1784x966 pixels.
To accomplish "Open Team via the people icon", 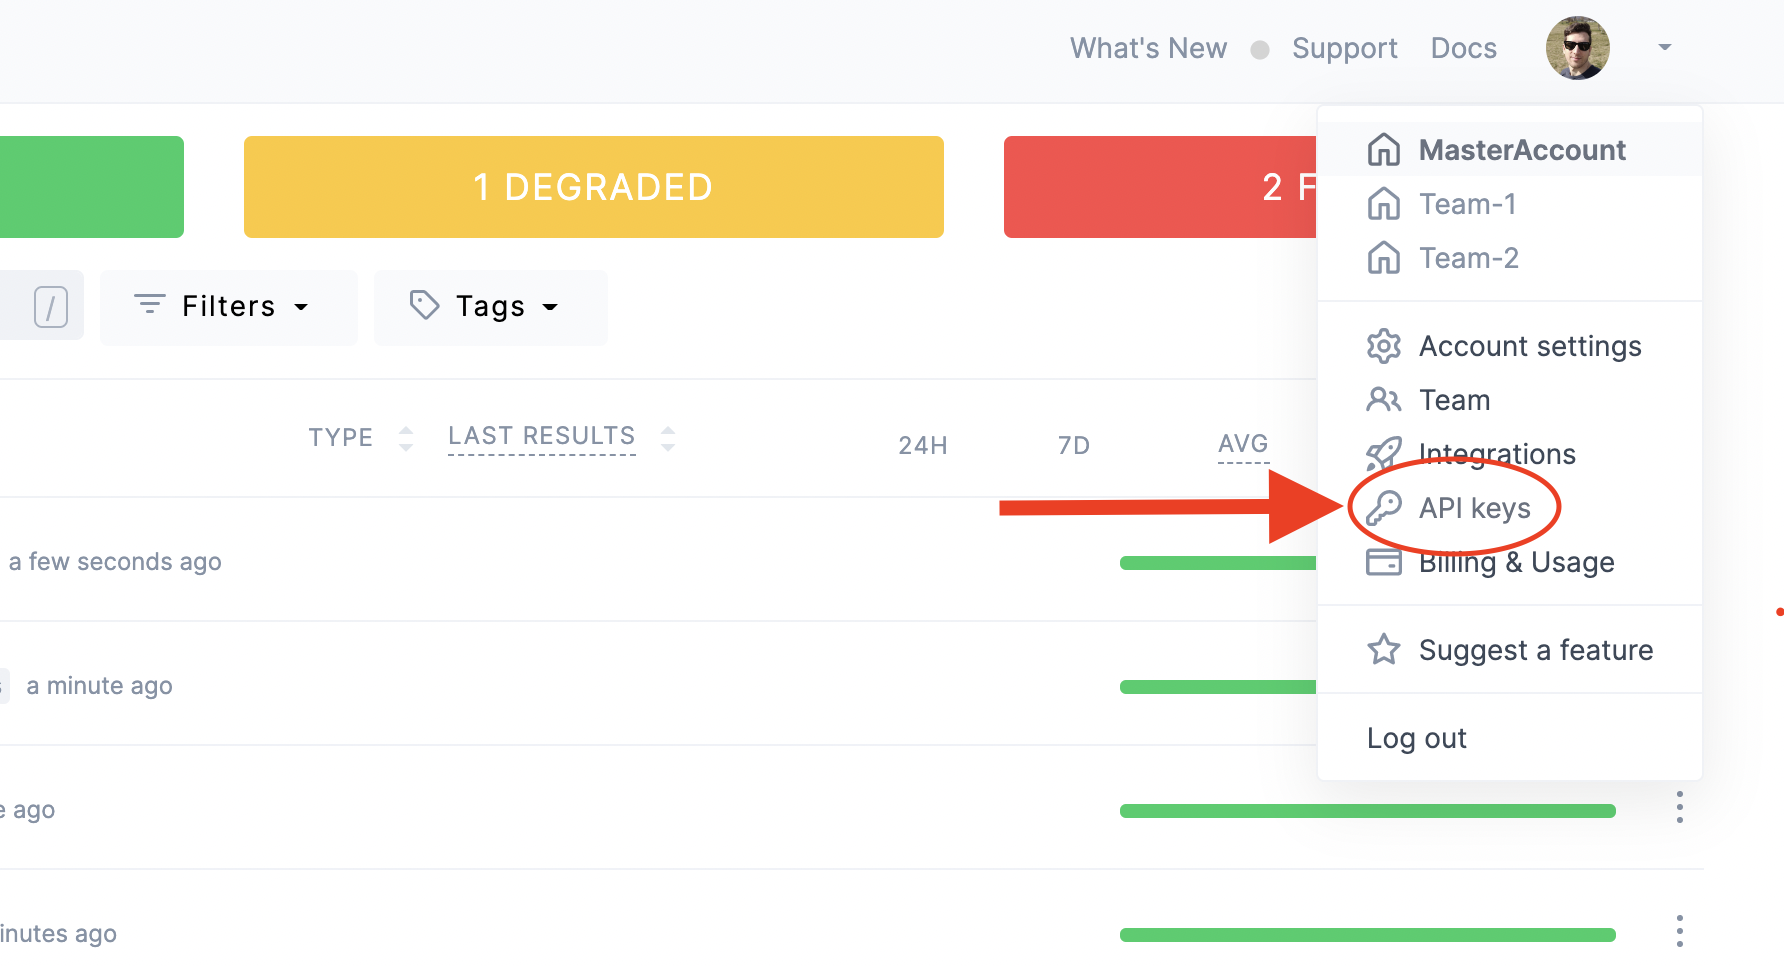I will pyautogui.click(x=1384, y=399).
